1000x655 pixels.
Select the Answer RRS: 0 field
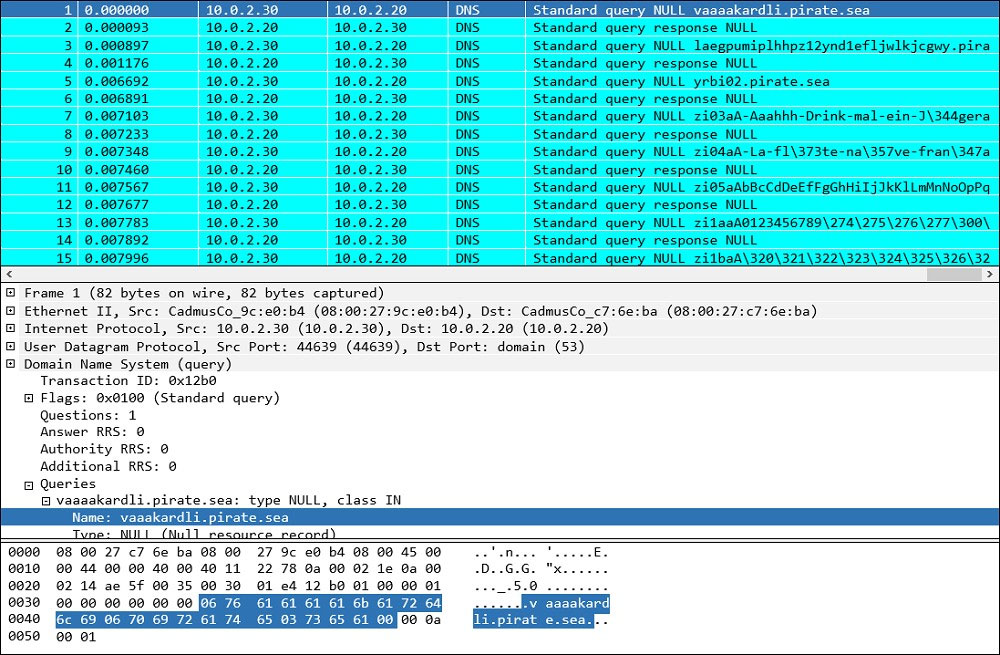[92, 432]
